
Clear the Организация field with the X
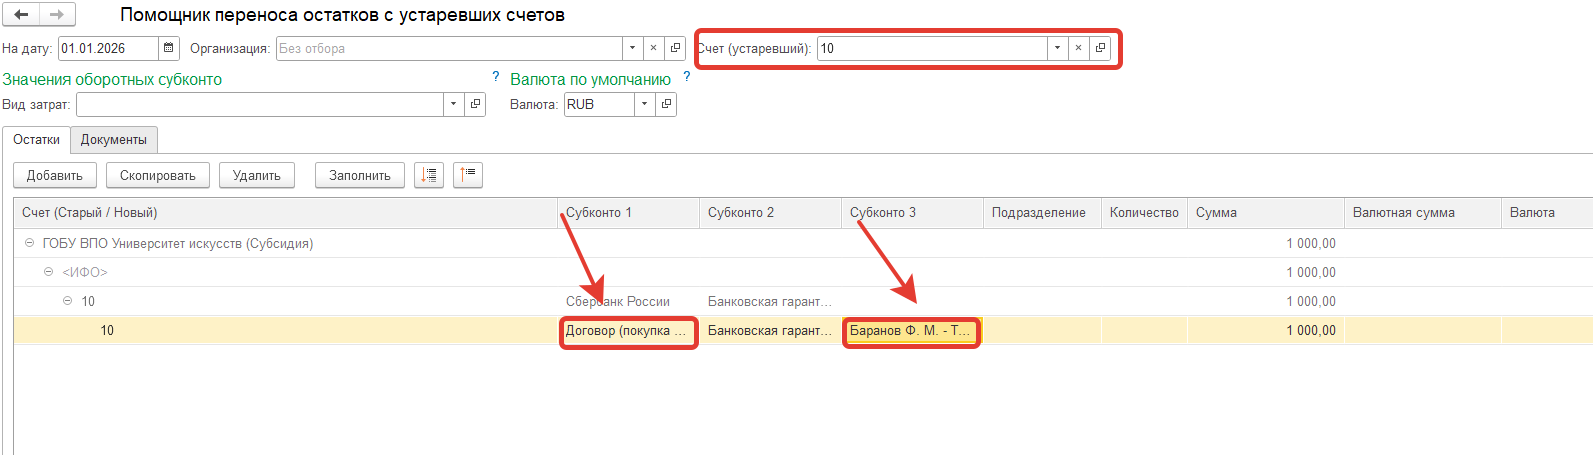[x=653, y=48]
